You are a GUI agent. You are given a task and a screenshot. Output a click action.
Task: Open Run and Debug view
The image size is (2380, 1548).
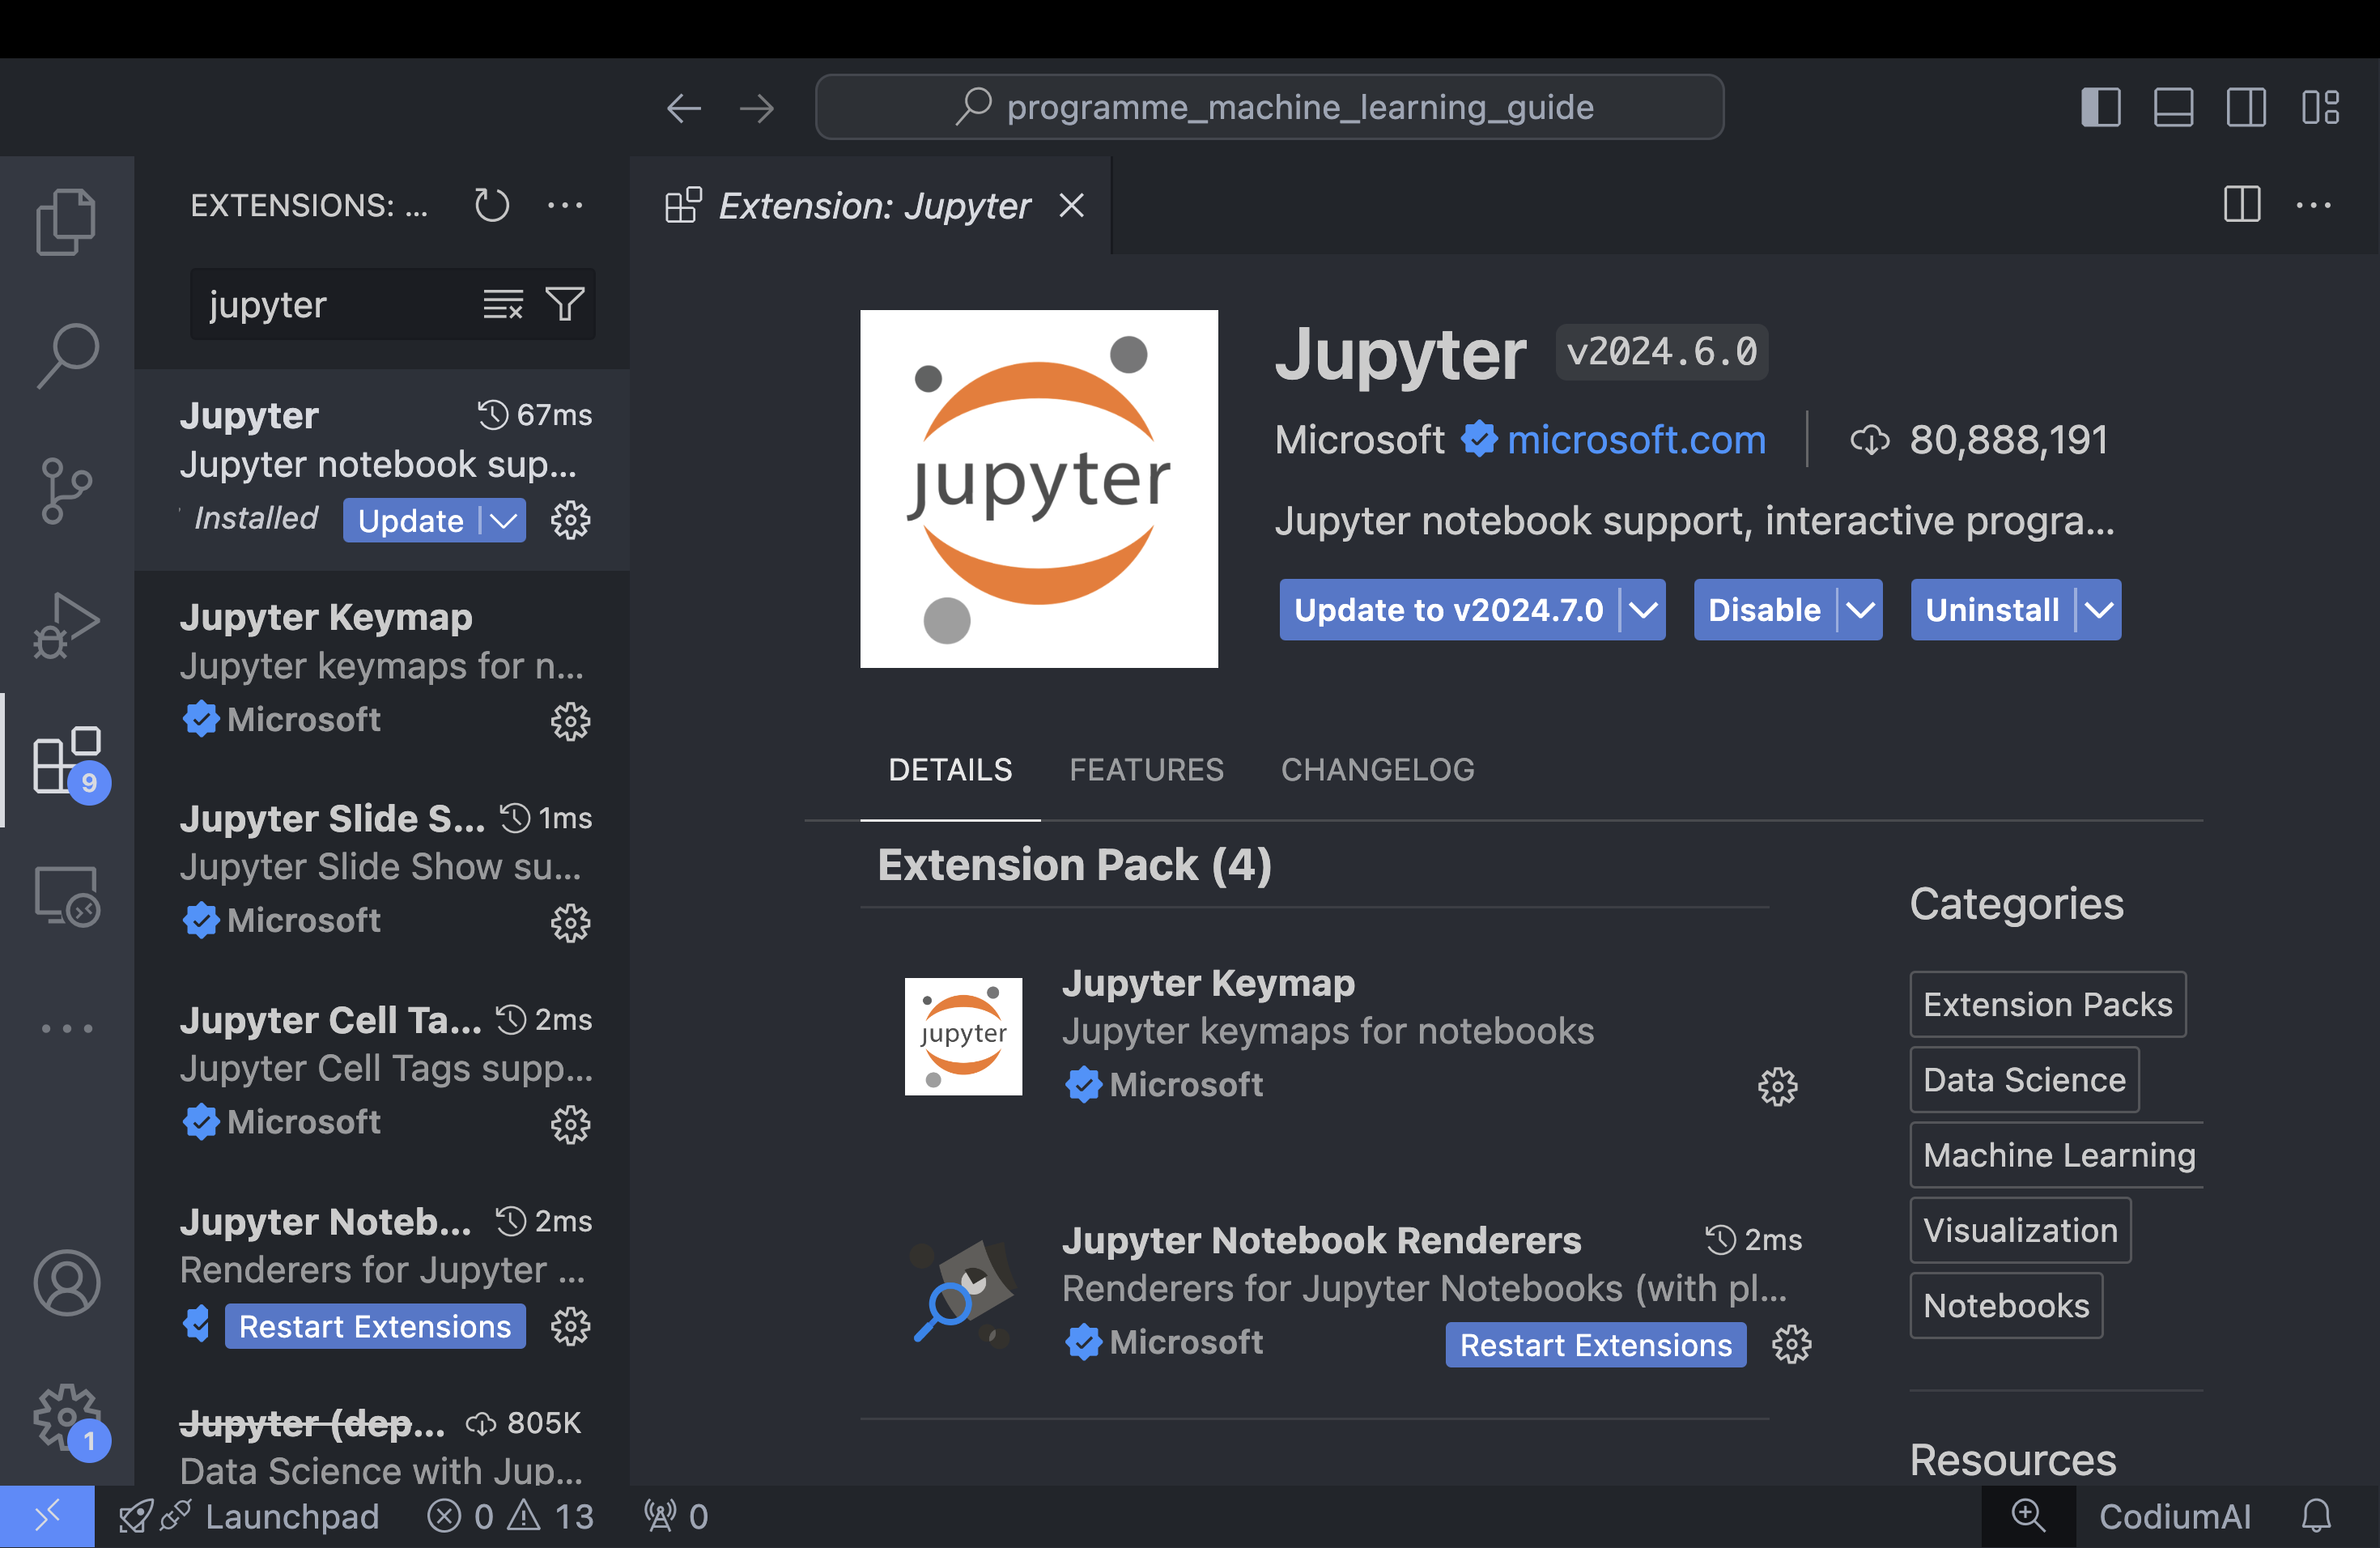coord(66,626)
